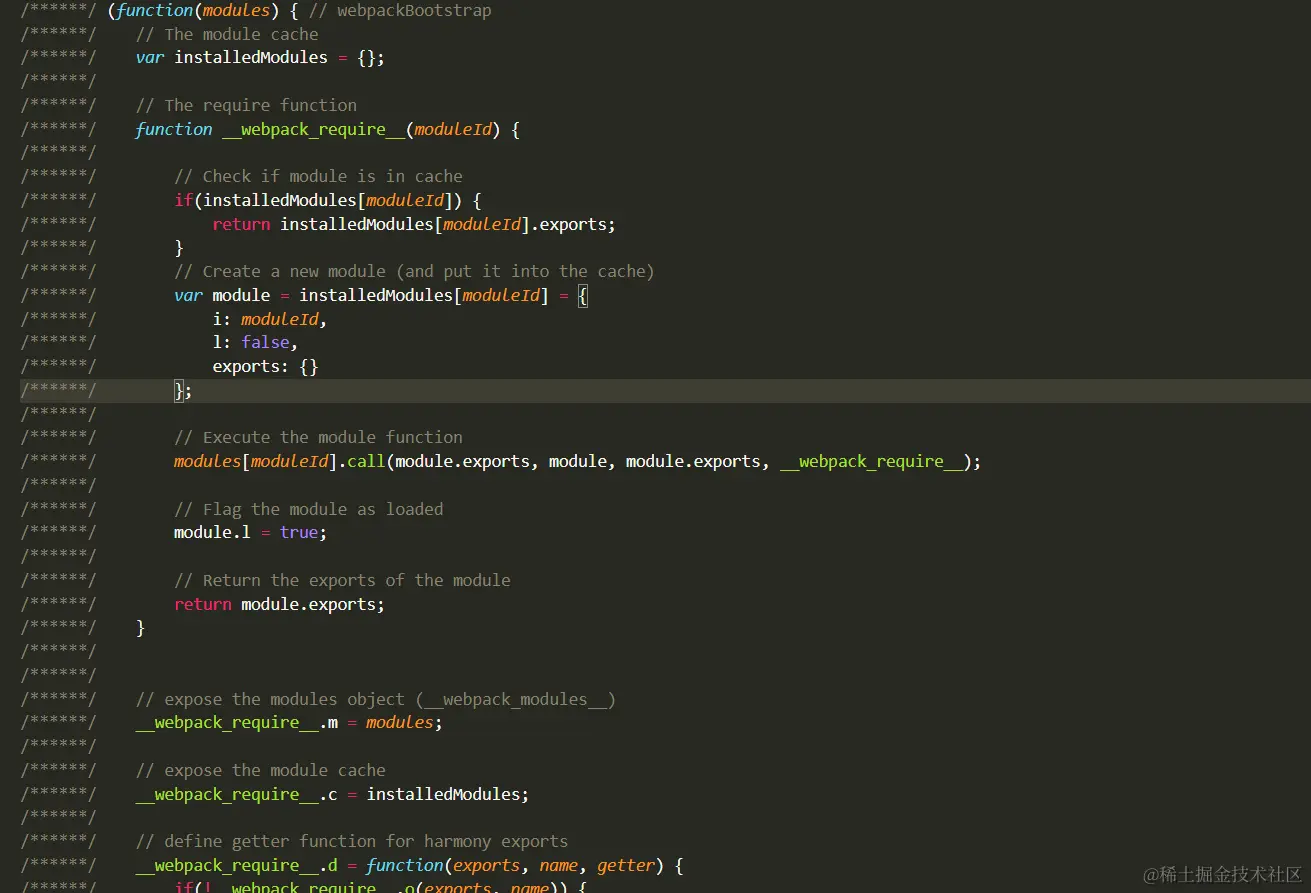The height and width of the screenshot is (893, 1311).
Task: Select the '// Create a new module' comment
Action: click(414, 271)
